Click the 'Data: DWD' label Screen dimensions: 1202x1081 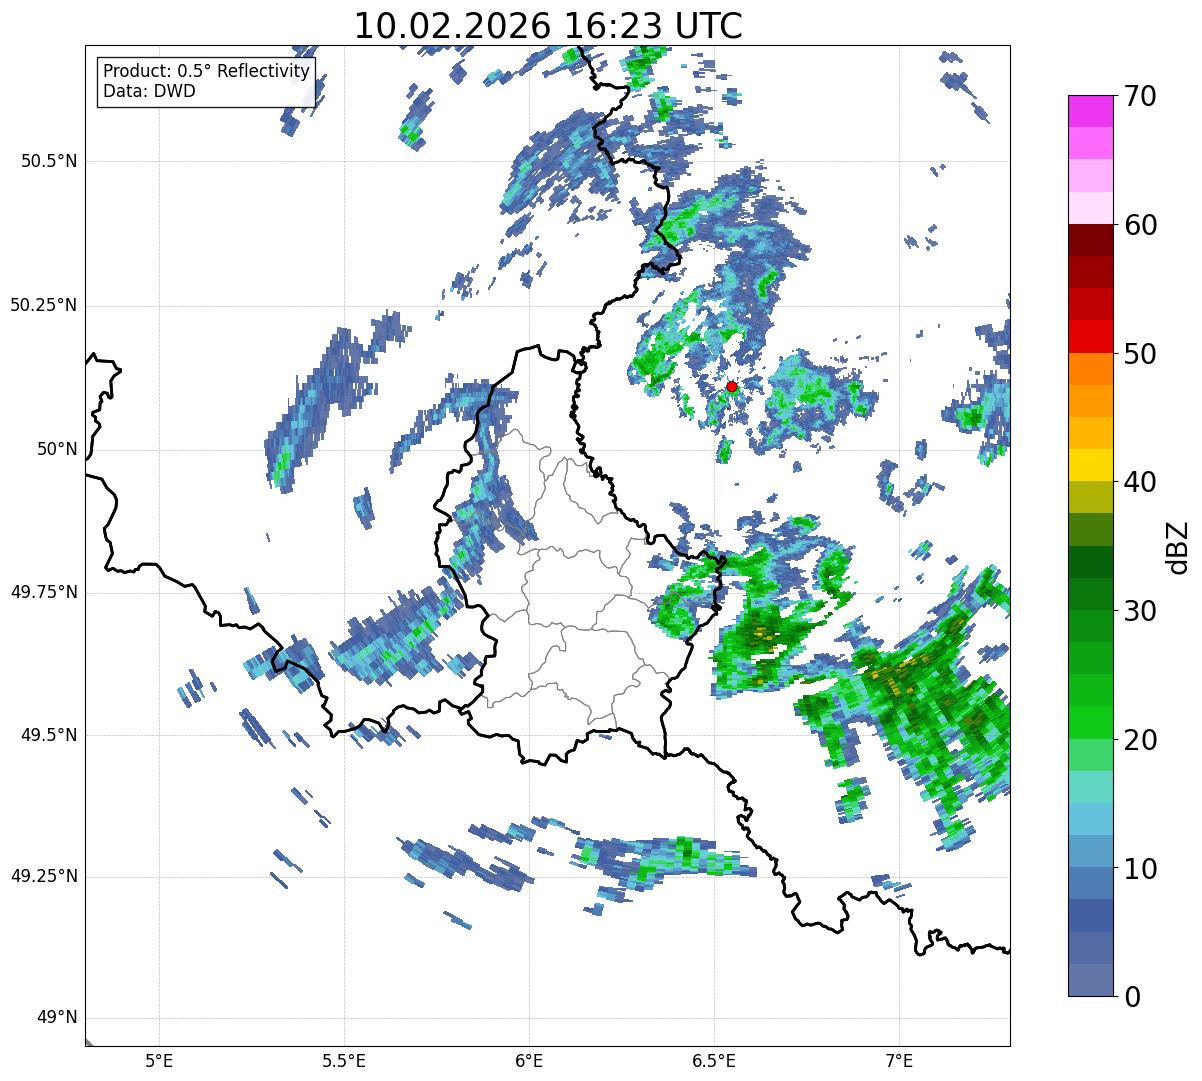tap(149, 91)
